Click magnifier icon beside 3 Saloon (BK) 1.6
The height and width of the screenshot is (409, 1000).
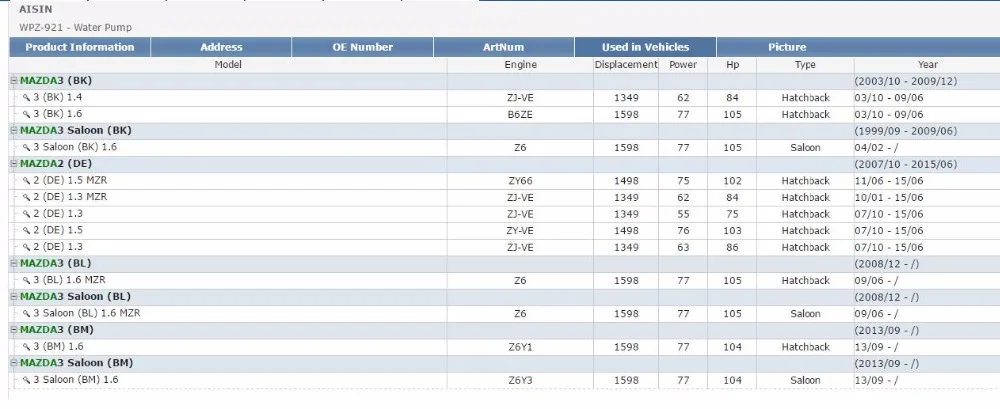pyautogui.click(x=26, y=148)
